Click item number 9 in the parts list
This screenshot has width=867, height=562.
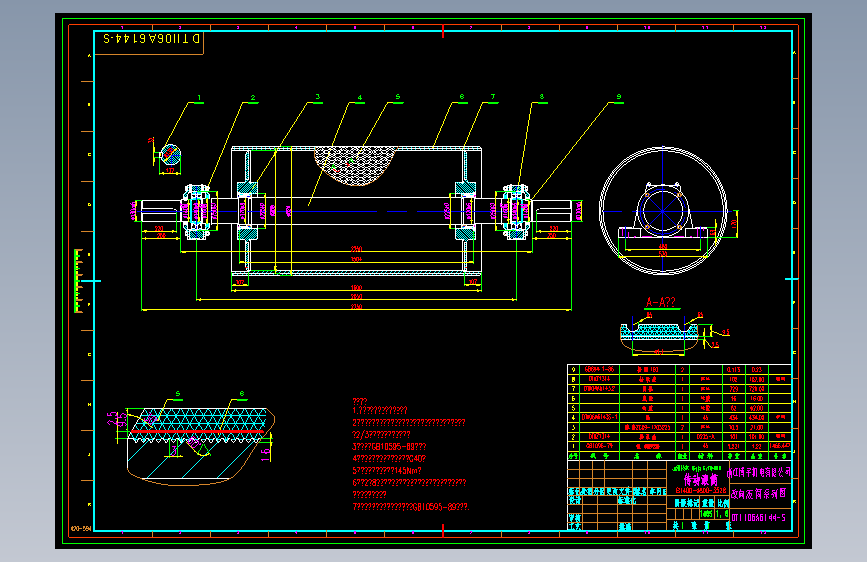coord(573,370)
